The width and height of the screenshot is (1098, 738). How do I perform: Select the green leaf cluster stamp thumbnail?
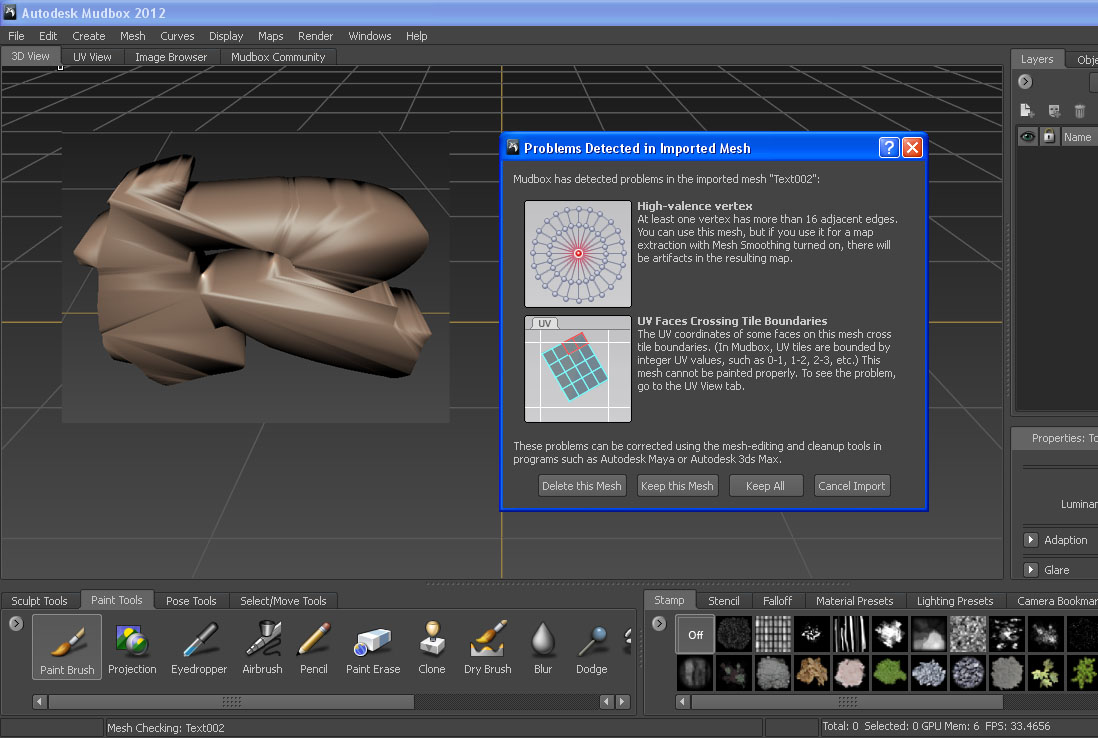coord(890,673)
